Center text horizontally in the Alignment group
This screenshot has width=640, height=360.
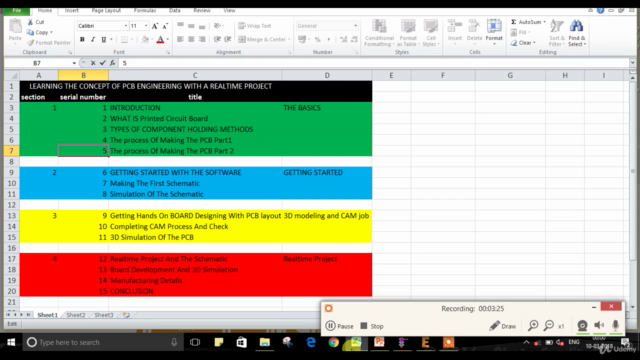(191, 39)
